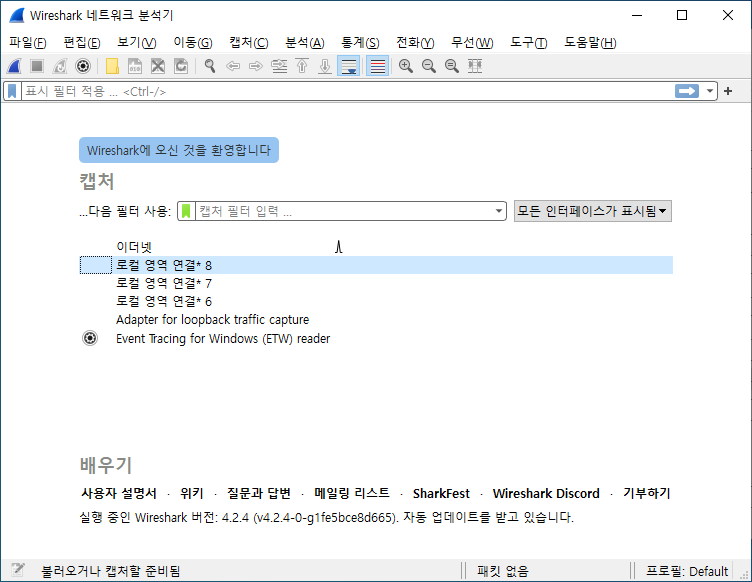This screenshot has width=752, height=582.
Task: Open the 분석(A) menu
Action: tap(305, 43)
